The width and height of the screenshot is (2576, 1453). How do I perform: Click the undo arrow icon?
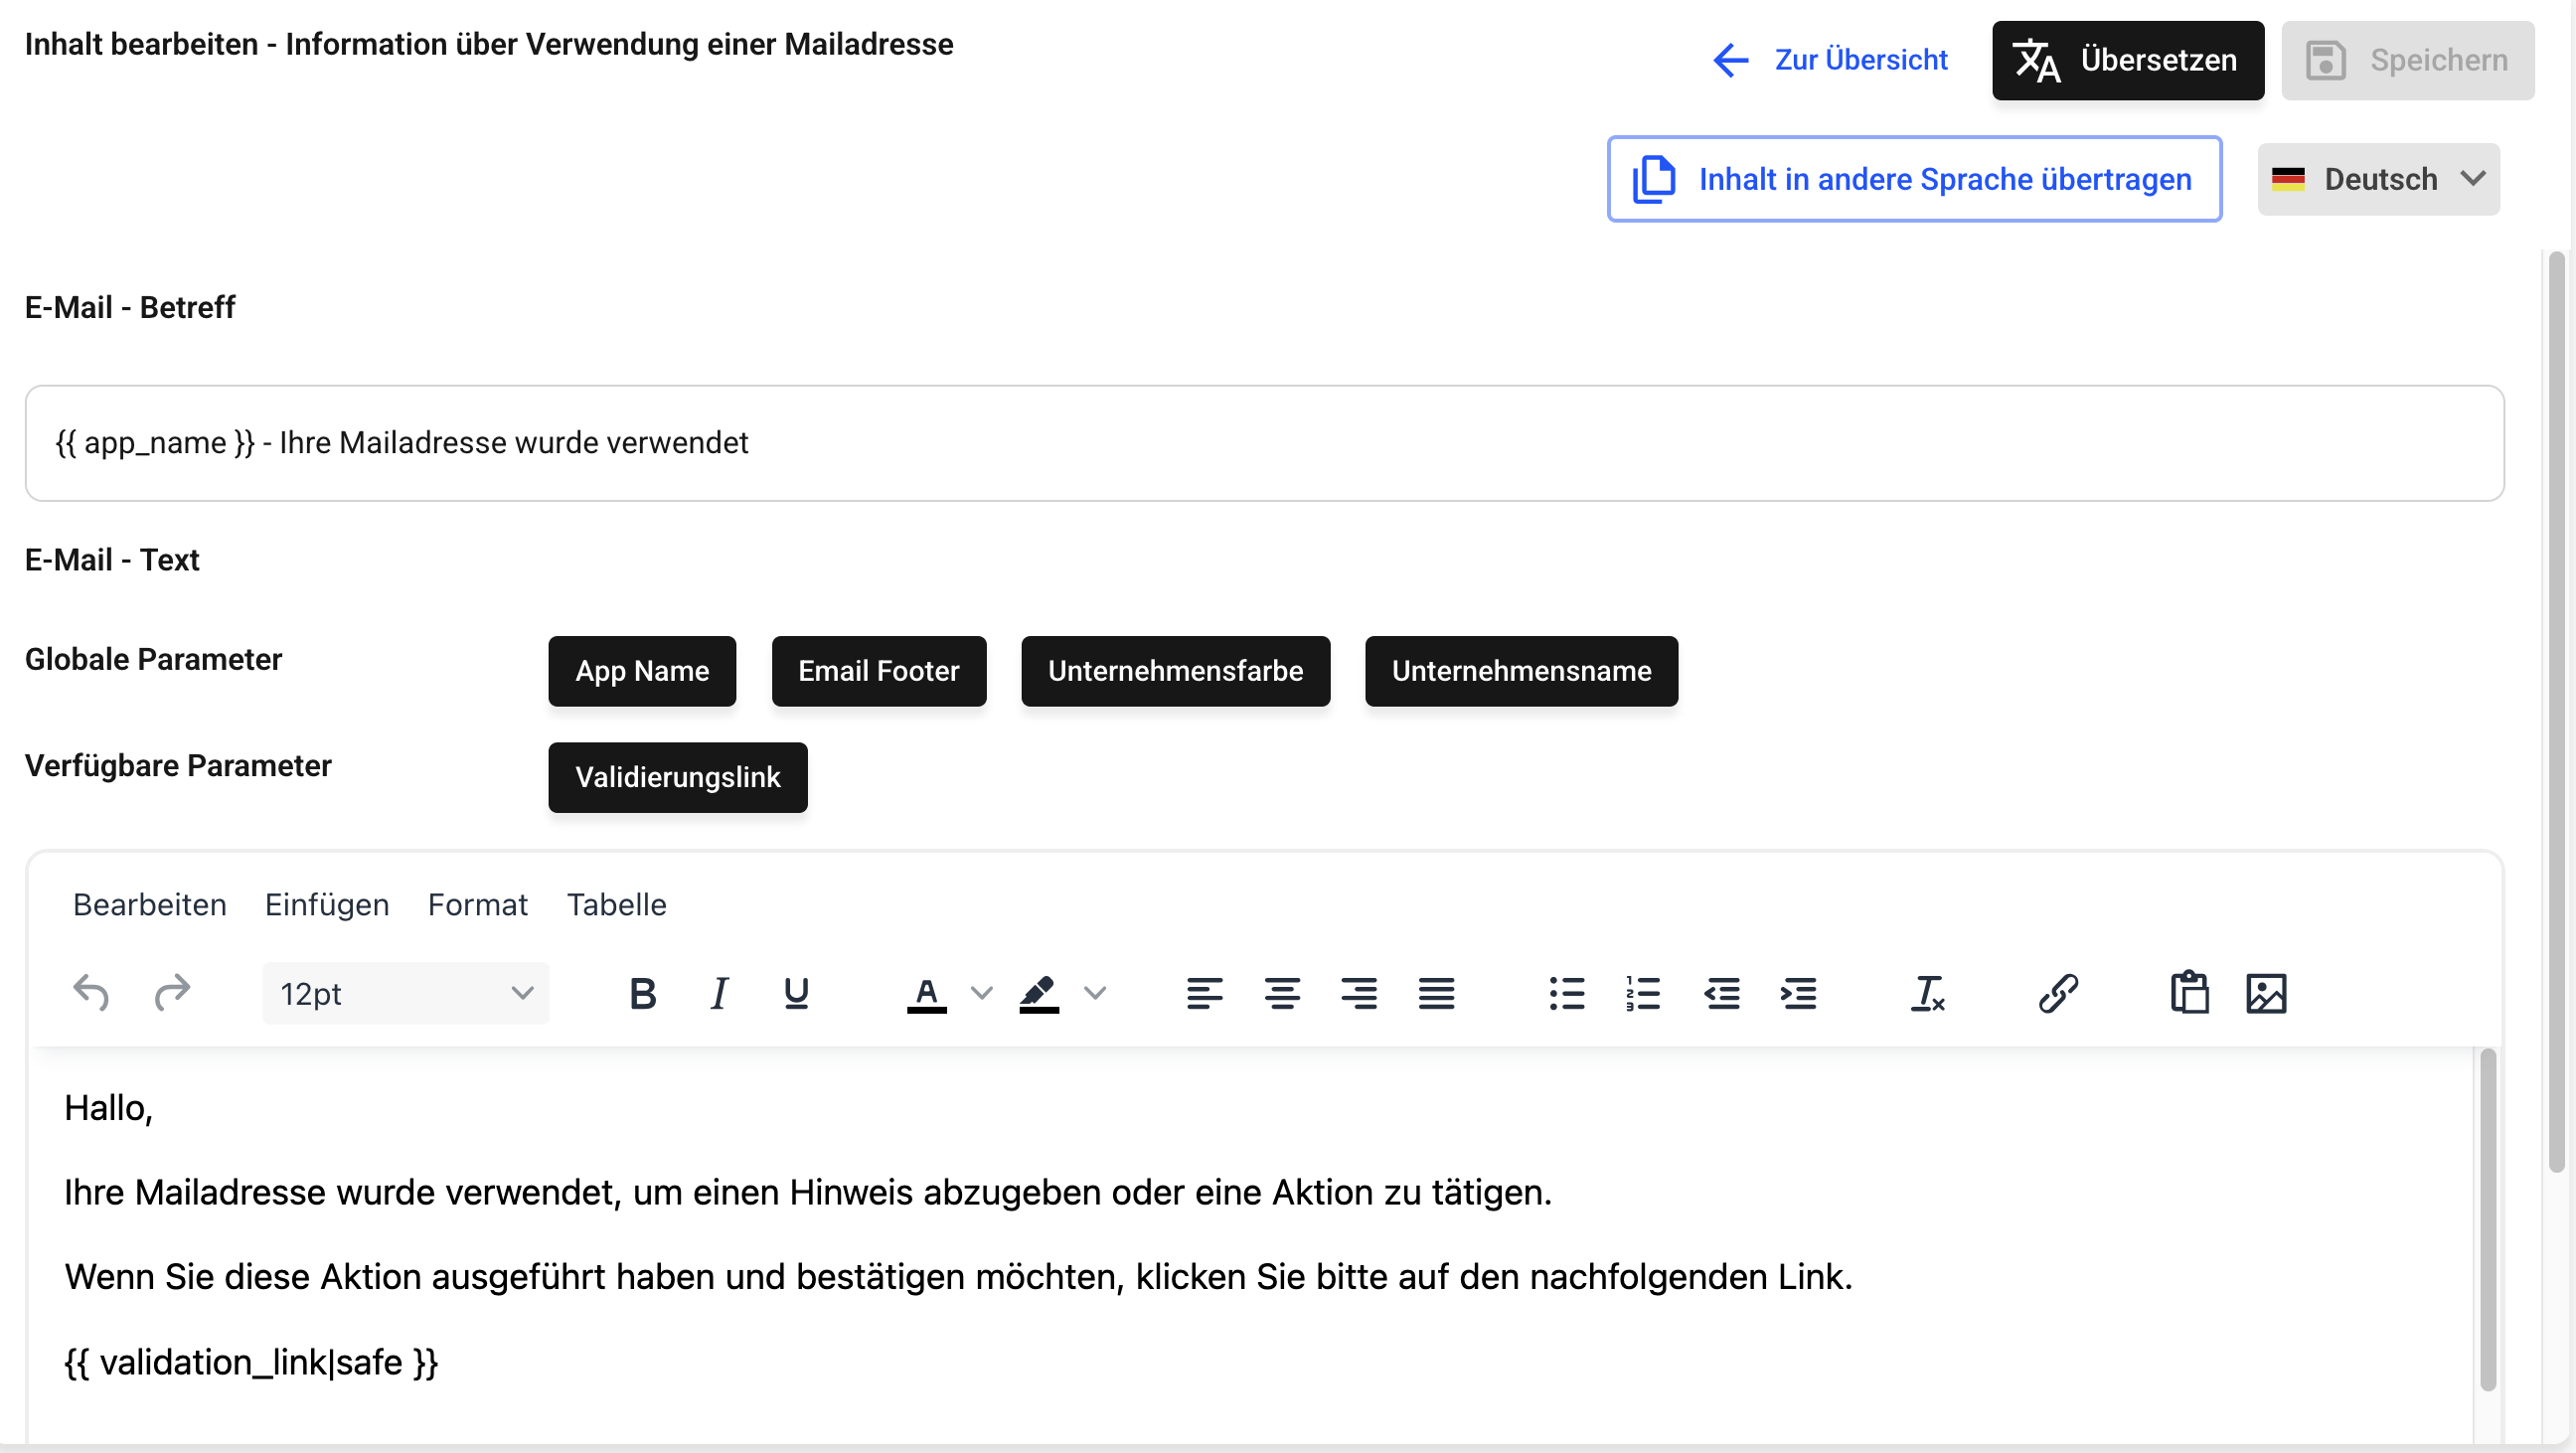(91, 993)
